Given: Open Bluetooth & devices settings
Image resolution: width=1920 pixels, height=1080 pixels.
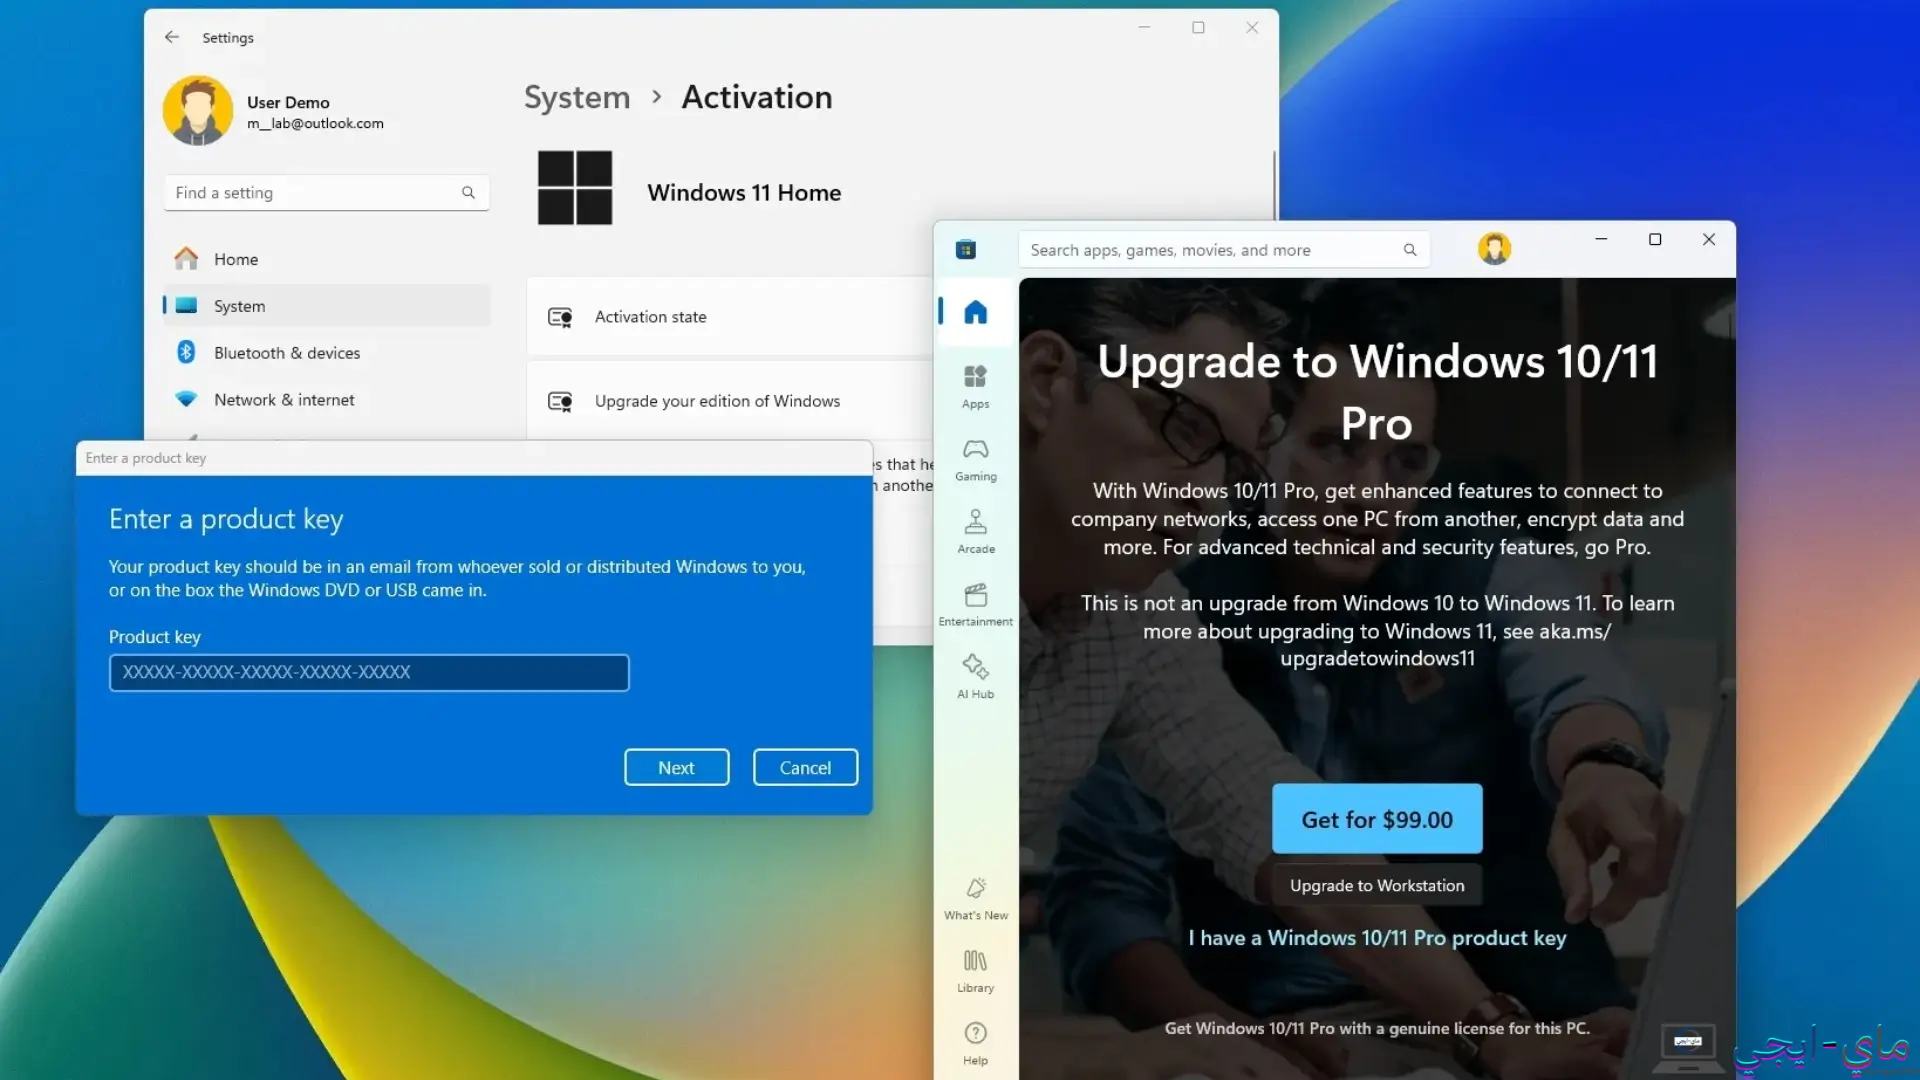Looking at the screenshot, I should click(327, 353).
